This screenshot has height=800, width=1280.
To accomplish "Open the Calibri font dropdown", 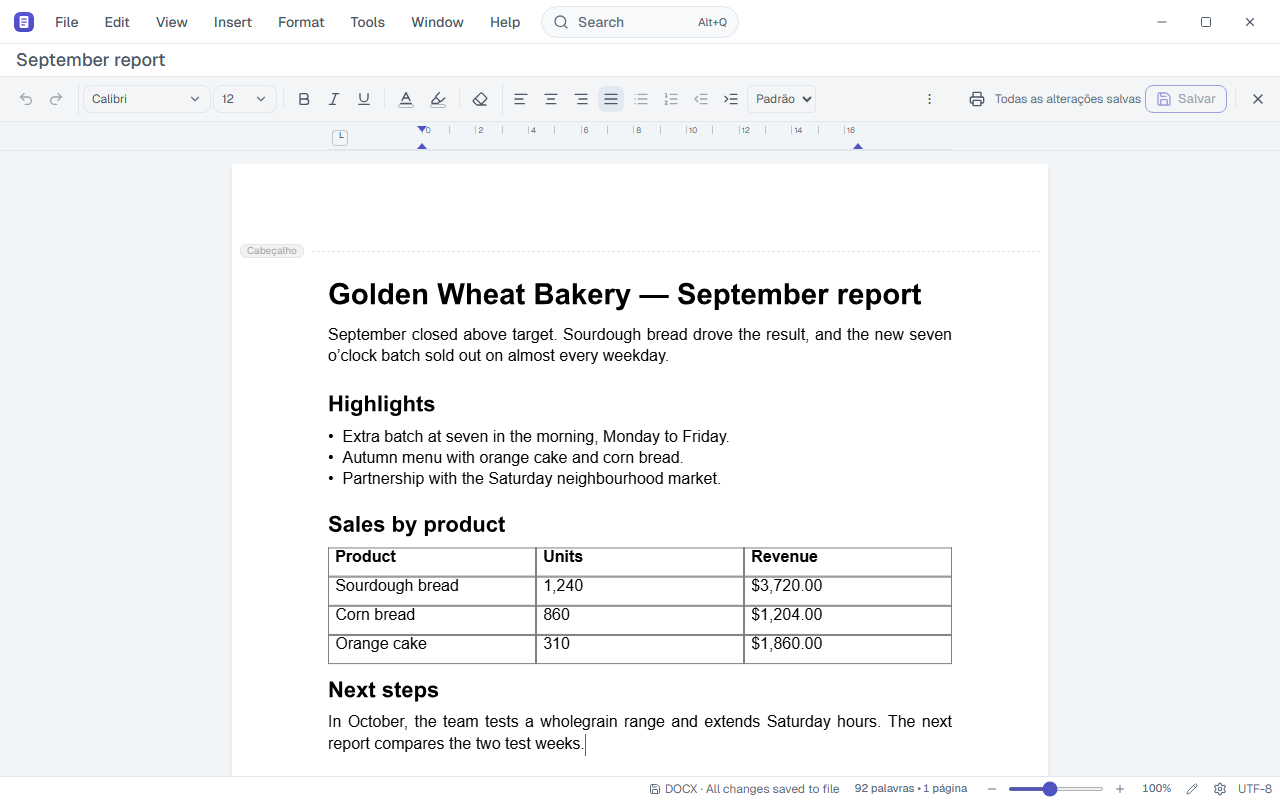I will click(x=147, y=99).
